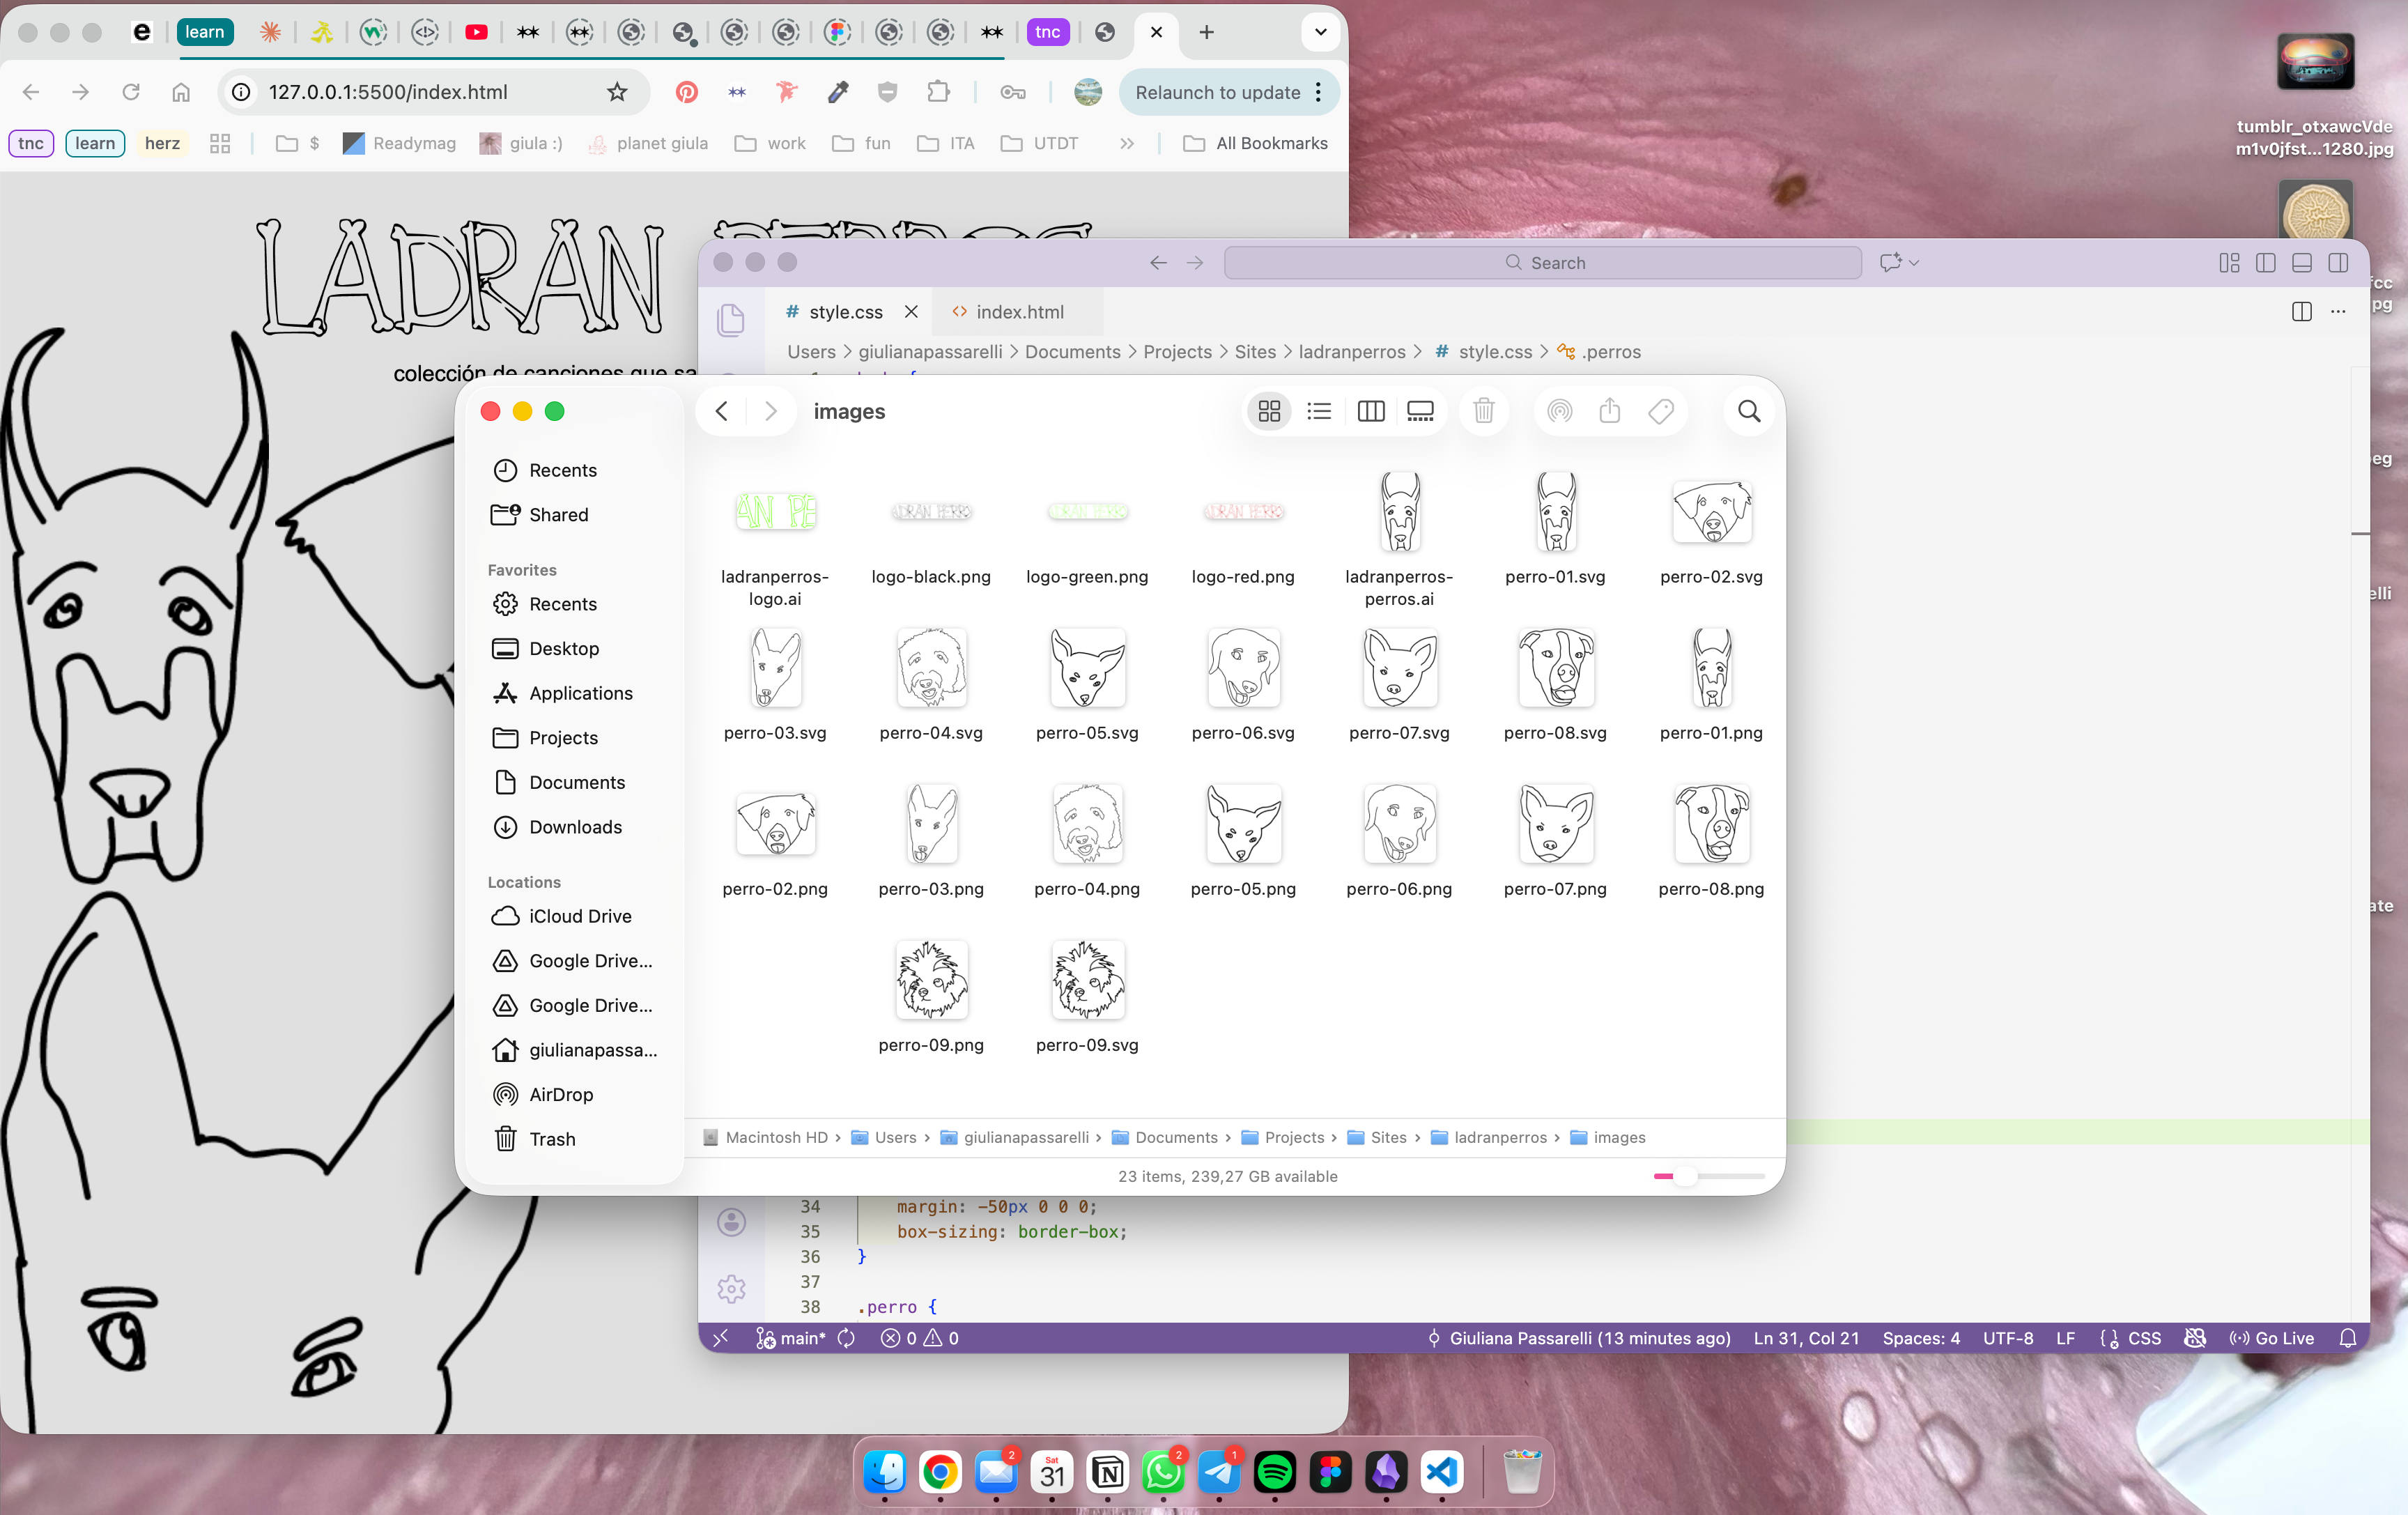Expand Chrome tab search dropdown
This screenshot has width=2408, height=1515.
coord(1320,32)
